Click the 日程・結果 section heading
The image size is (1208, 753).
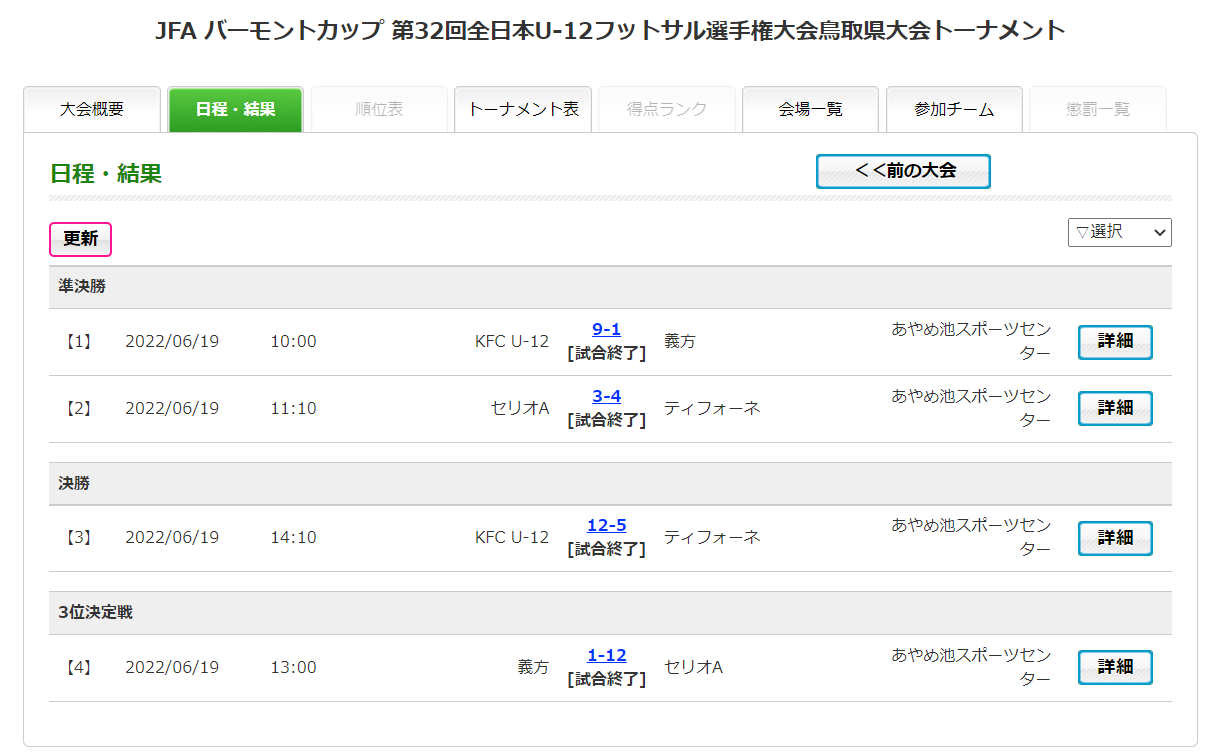[x=106, y=174]
